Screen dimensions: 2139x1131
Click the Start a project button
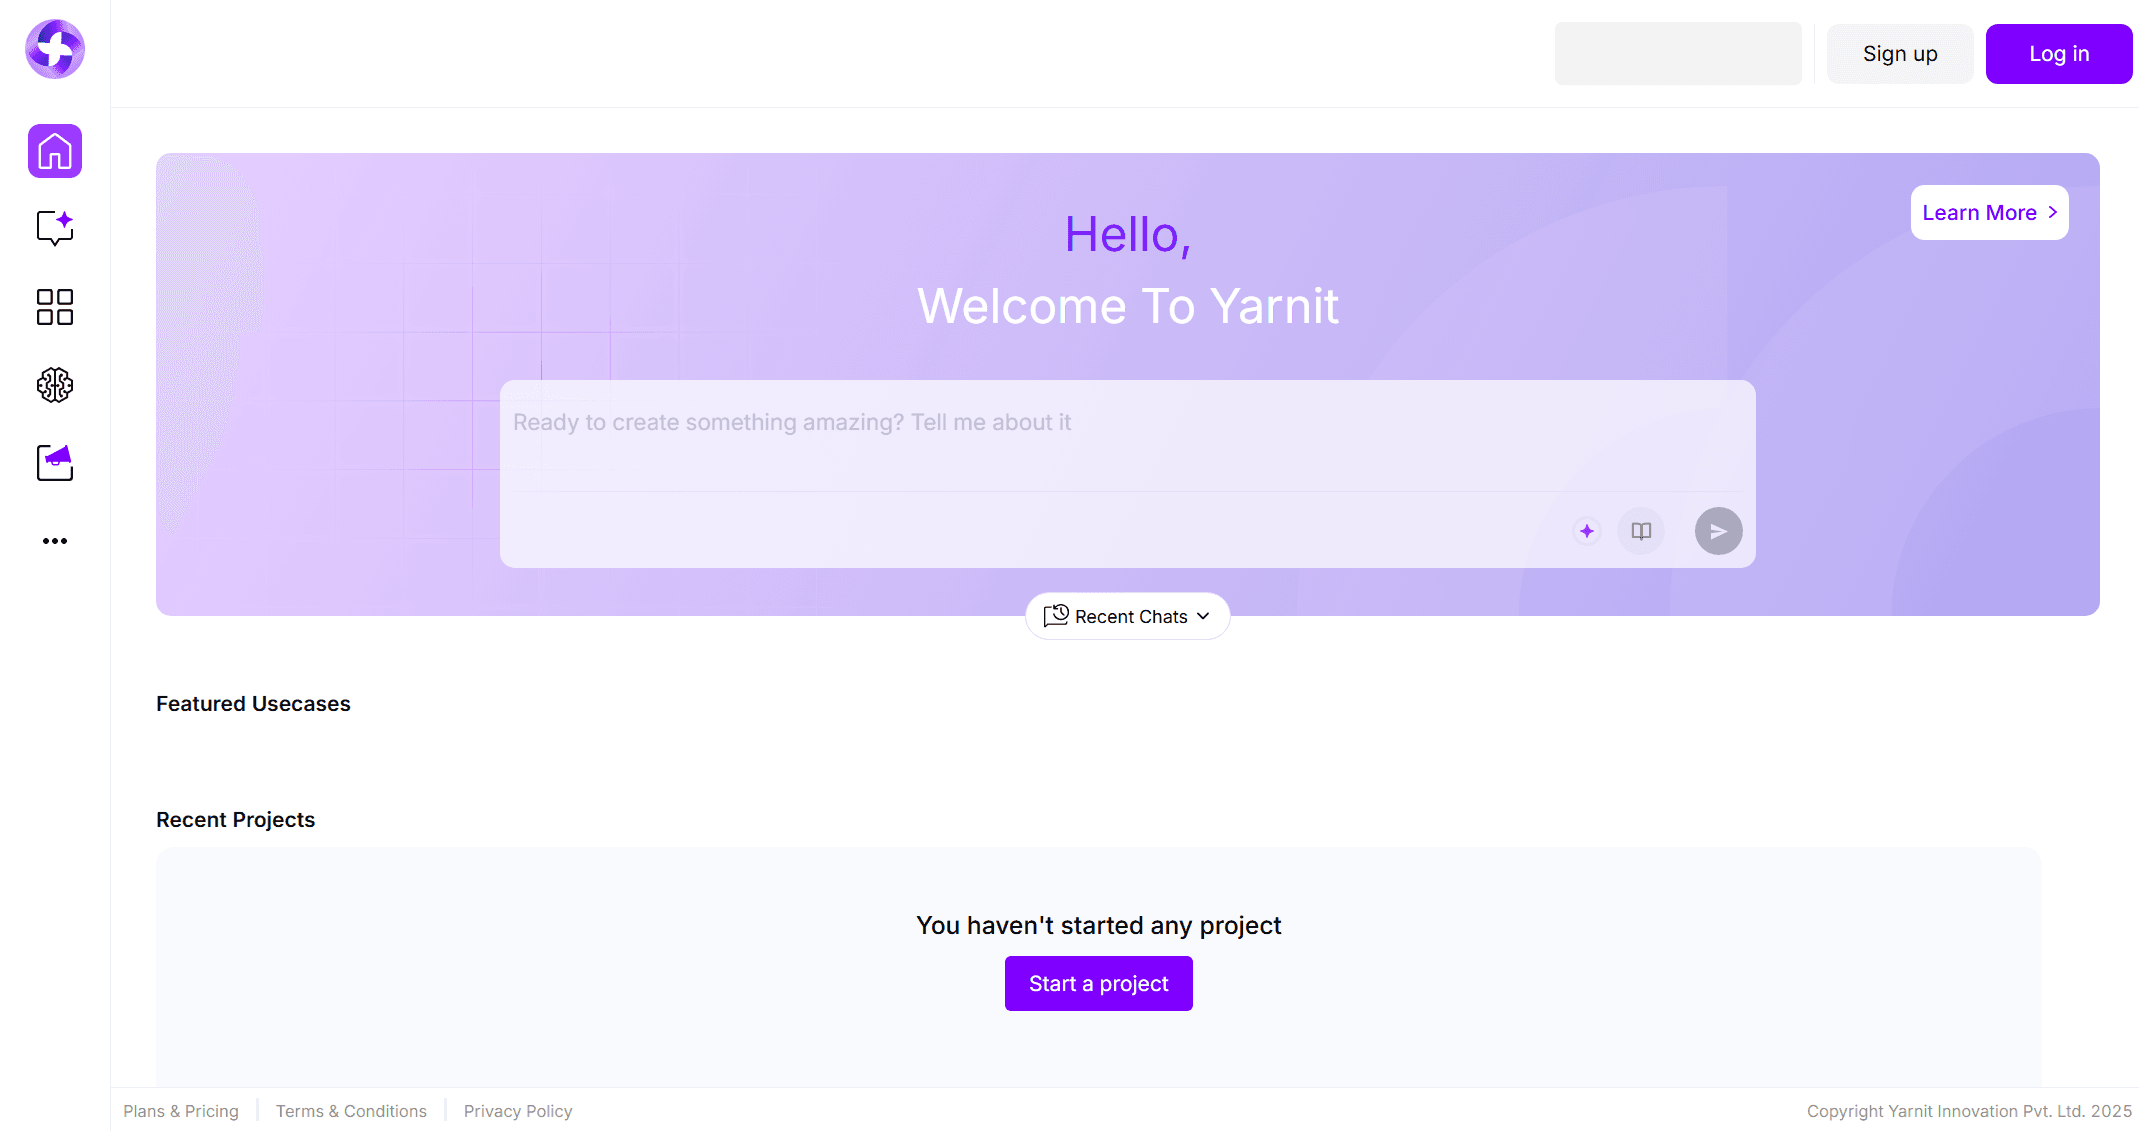[x=1098, y=983]
